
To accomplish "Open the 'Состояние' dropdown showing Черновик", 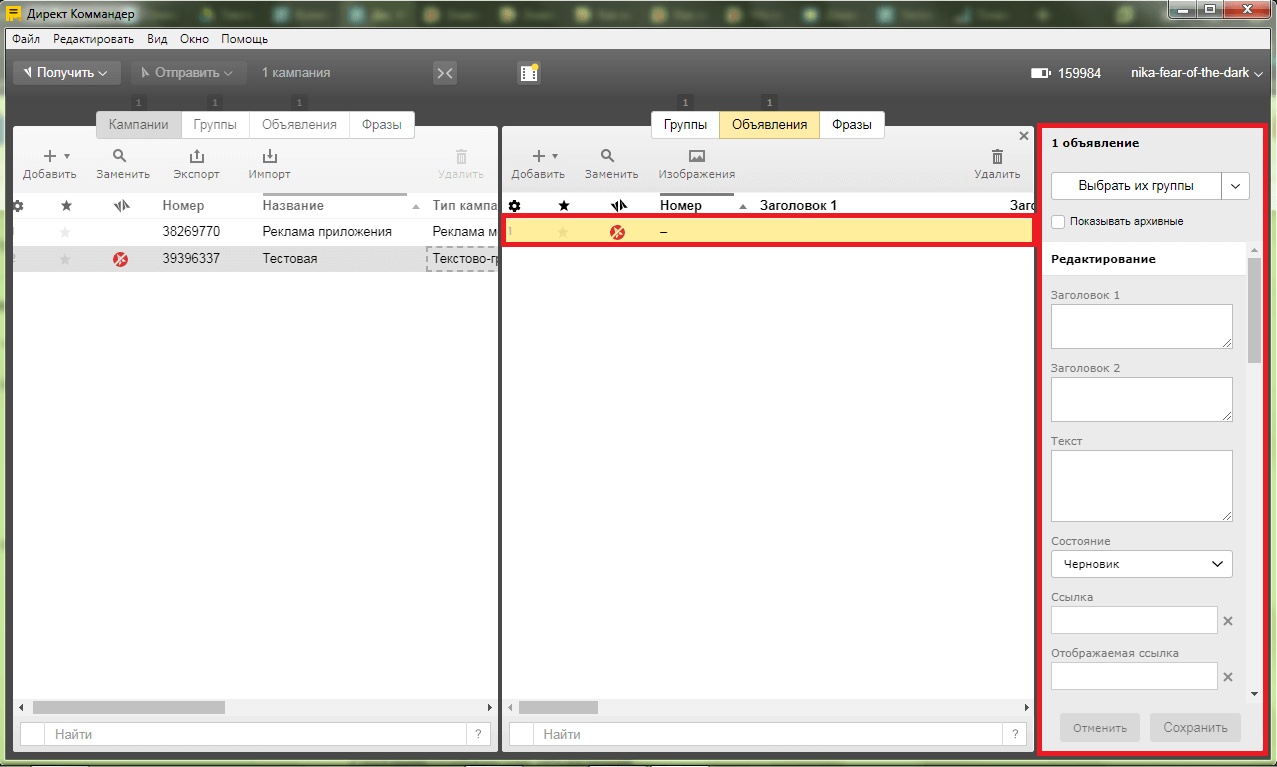I will (x=1141, y=564).
